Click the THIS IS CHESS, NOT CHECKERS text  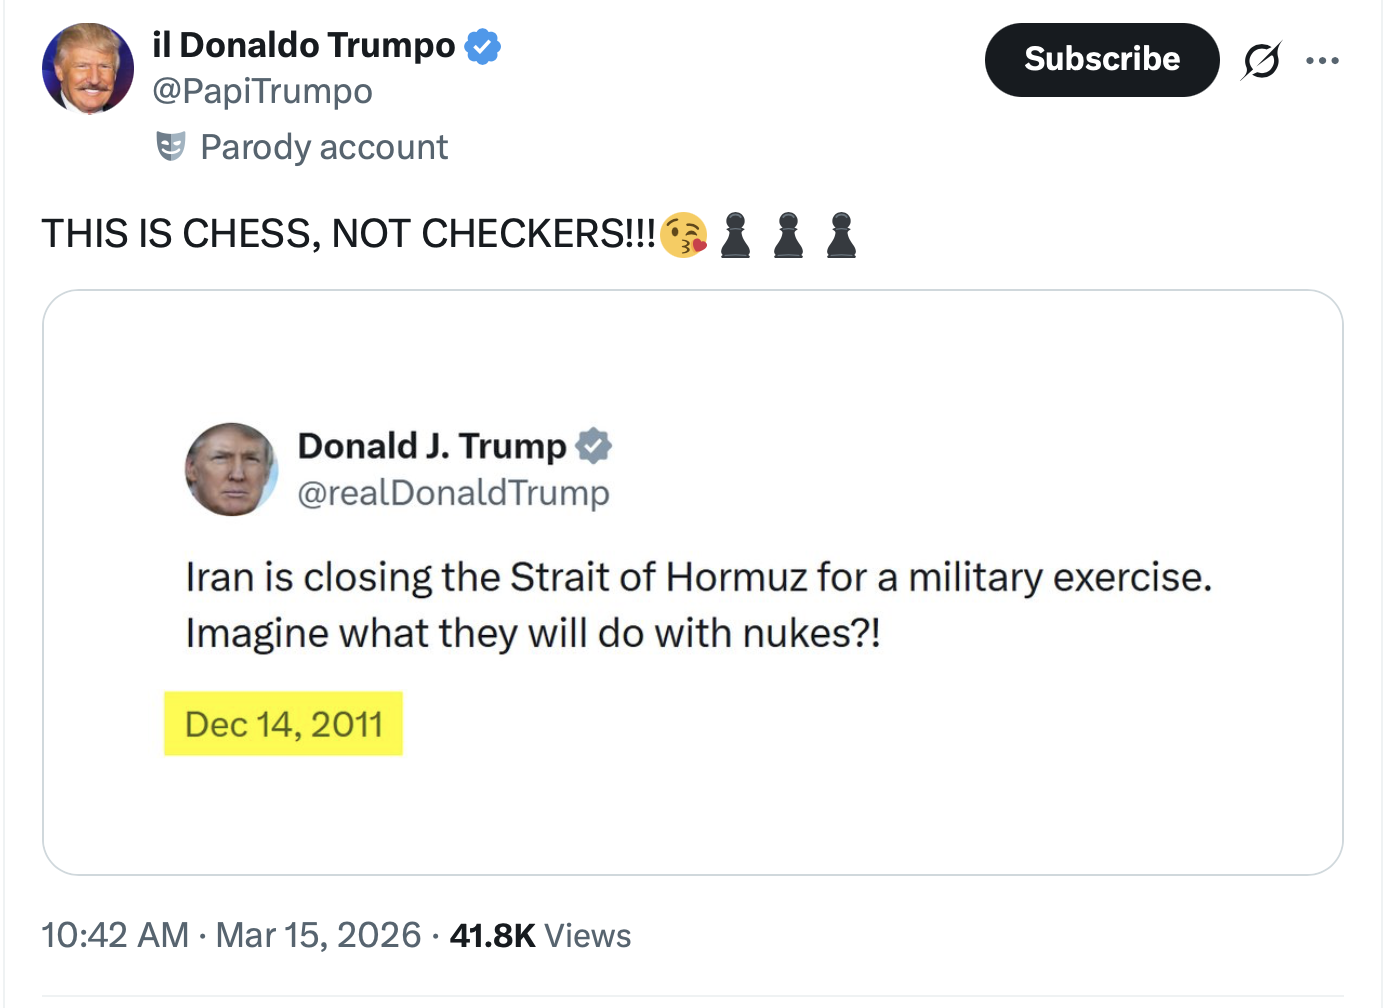pyautogui.click(x=348, y=234)
